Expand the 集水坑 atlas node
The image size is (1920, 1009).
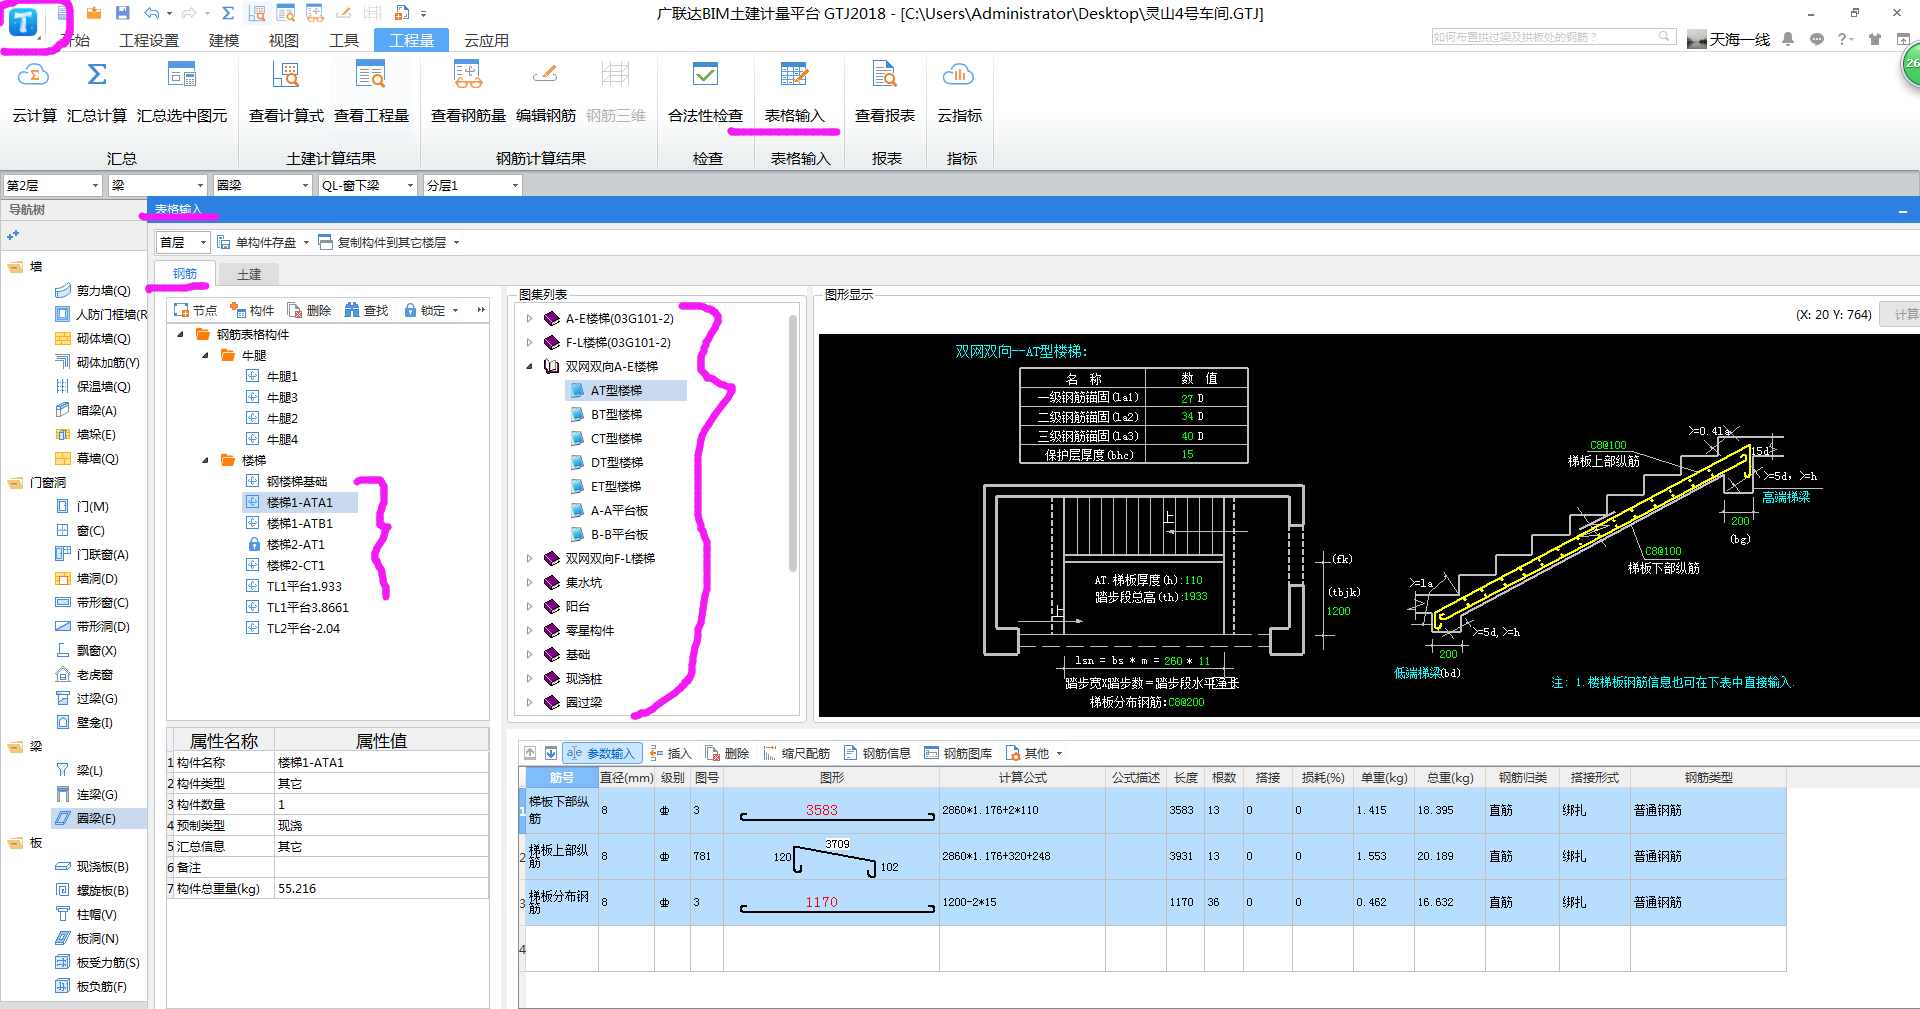(x=529, y=582)
